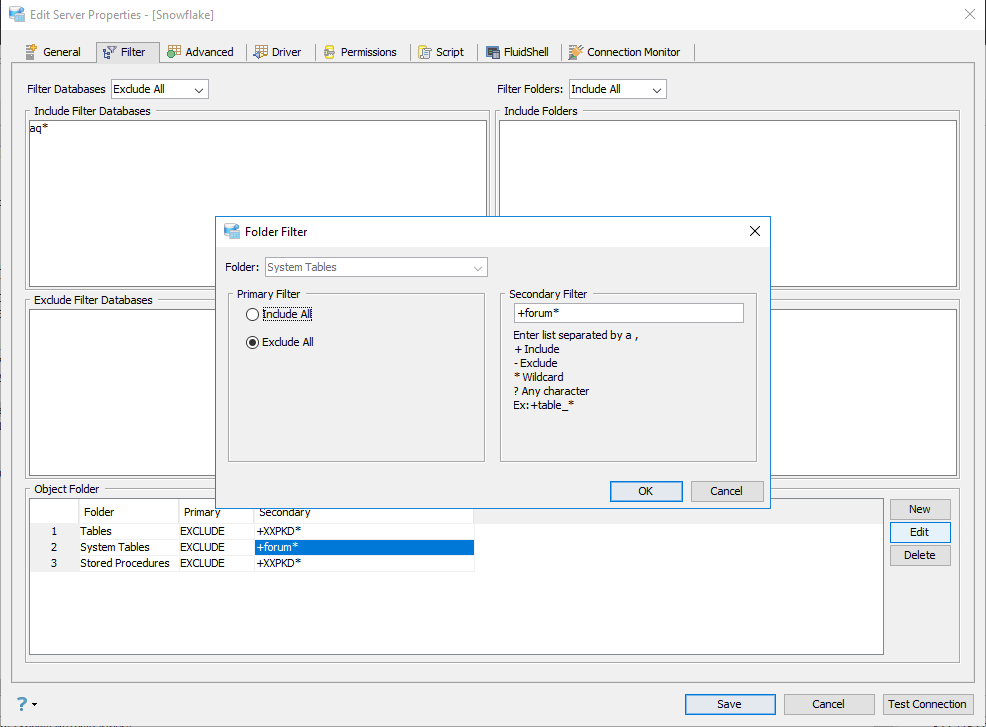The height and width of the screenshot is (727, 986).
Task: Click the Advanced tab icon
Action: [174, 52]
